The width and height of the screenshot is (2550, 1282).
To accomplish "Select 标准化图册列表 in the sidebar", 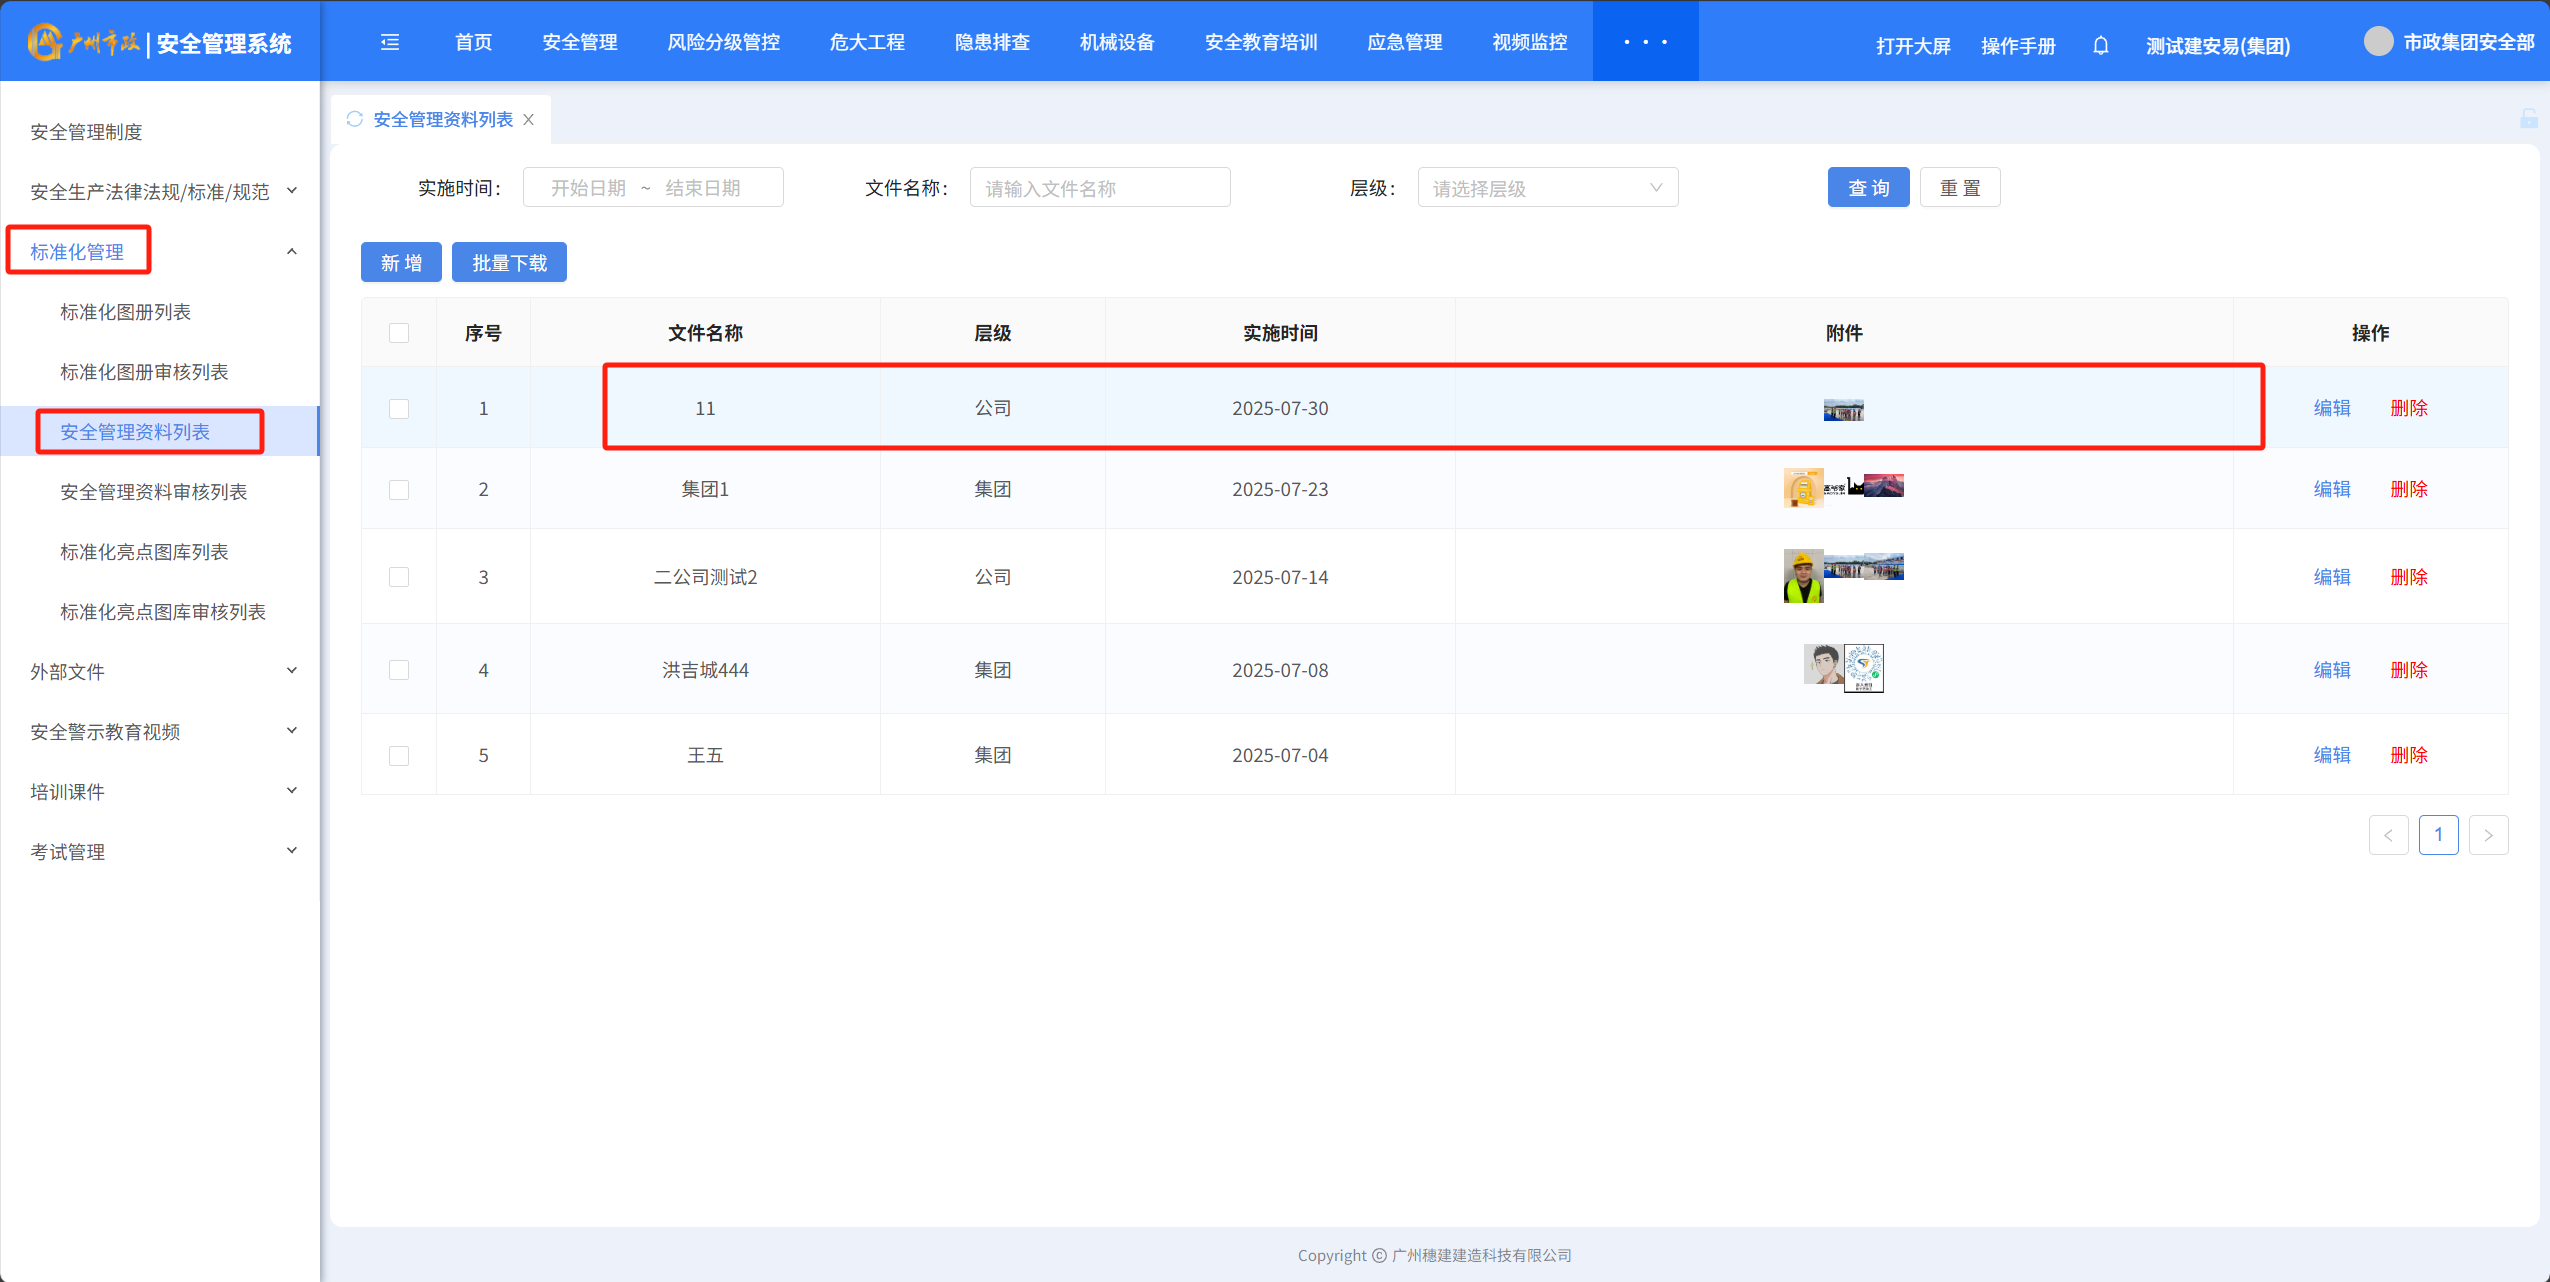I will pyautogui.click(x=125, y=312).
